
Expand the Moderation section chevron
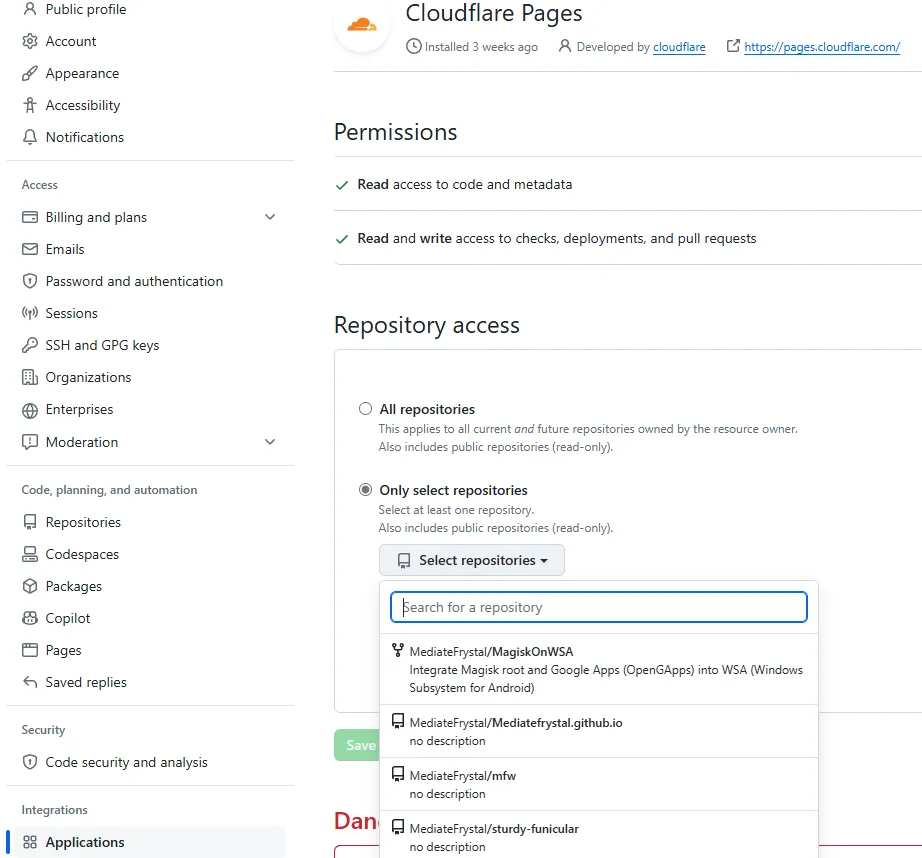(270, 442)
